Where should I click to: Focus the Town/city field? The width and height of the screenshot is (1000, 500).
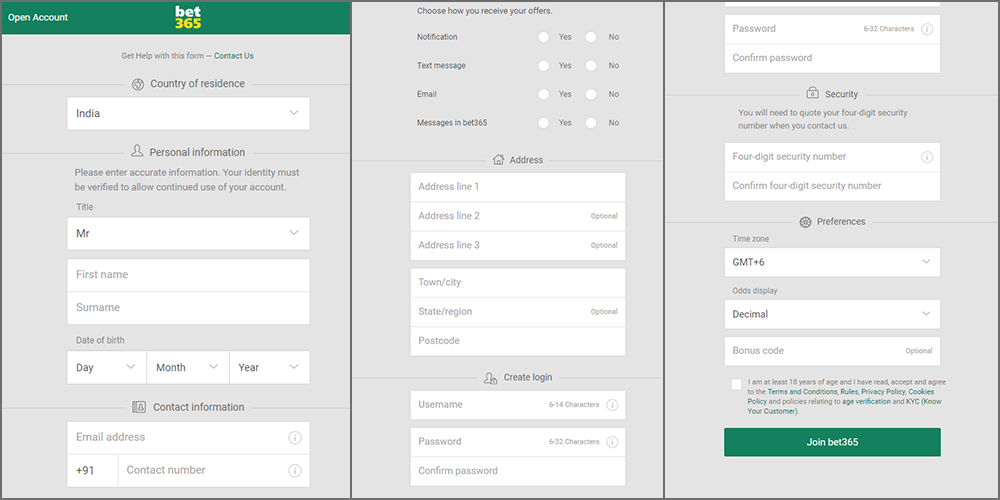click(x=518, y=283)
